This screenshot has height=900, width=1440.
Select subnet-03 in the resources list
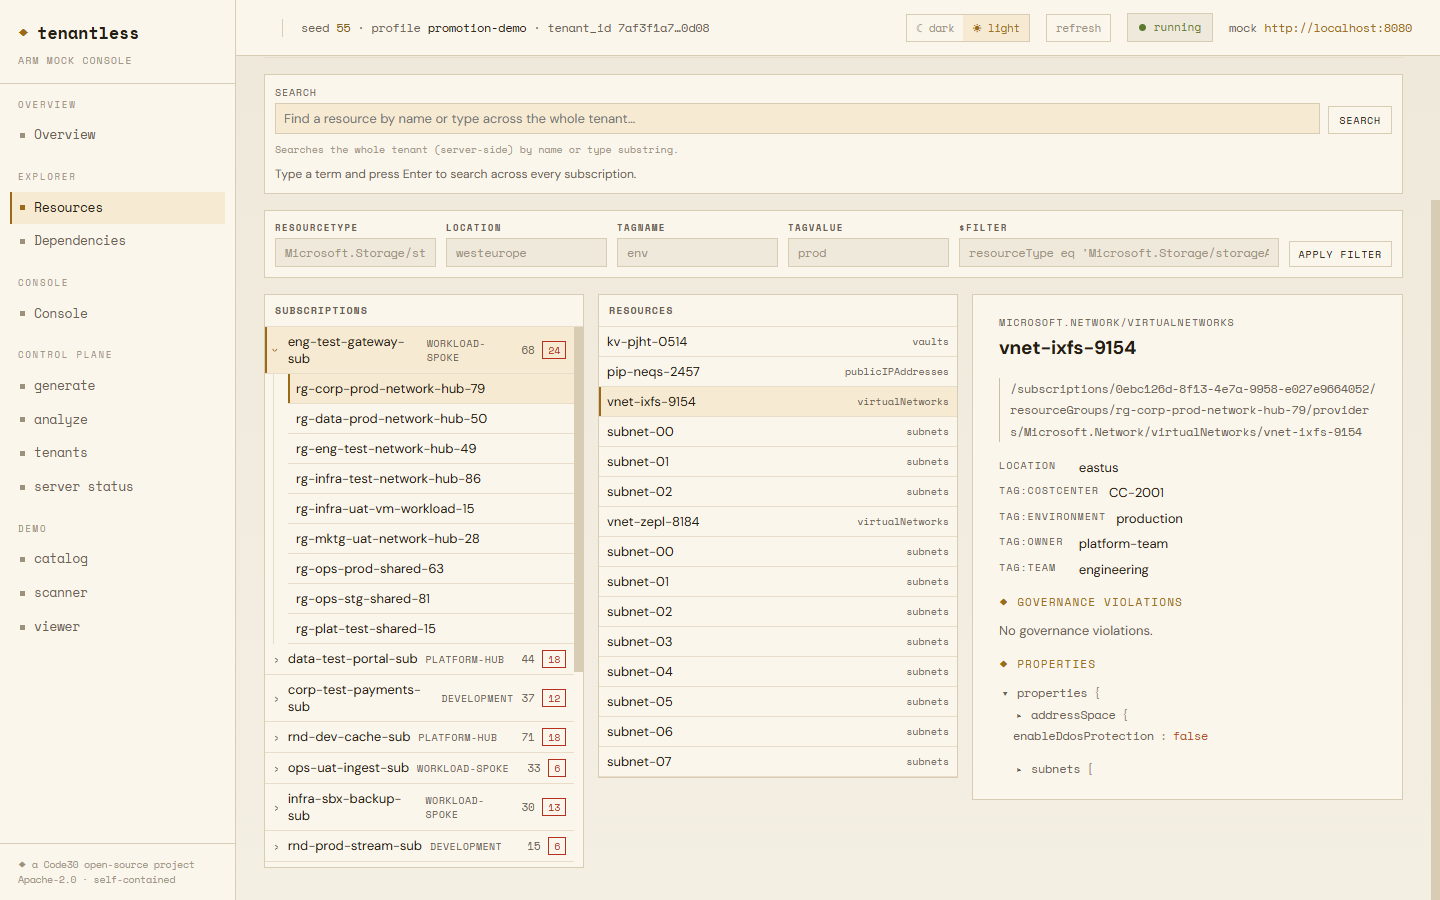pos(778,642)
